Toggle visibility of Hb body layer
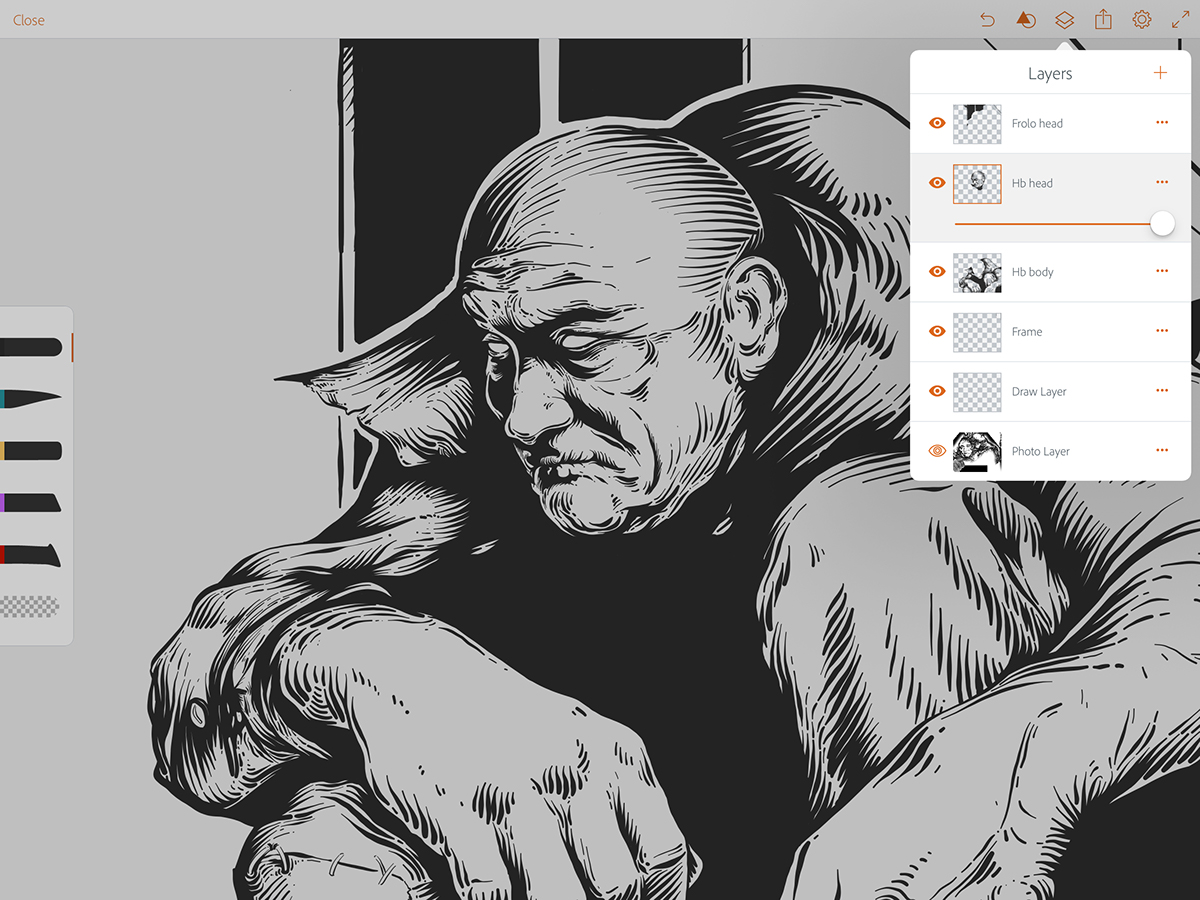The height and width of the screenshot is (900, 1200). click(x=937, y=271)
